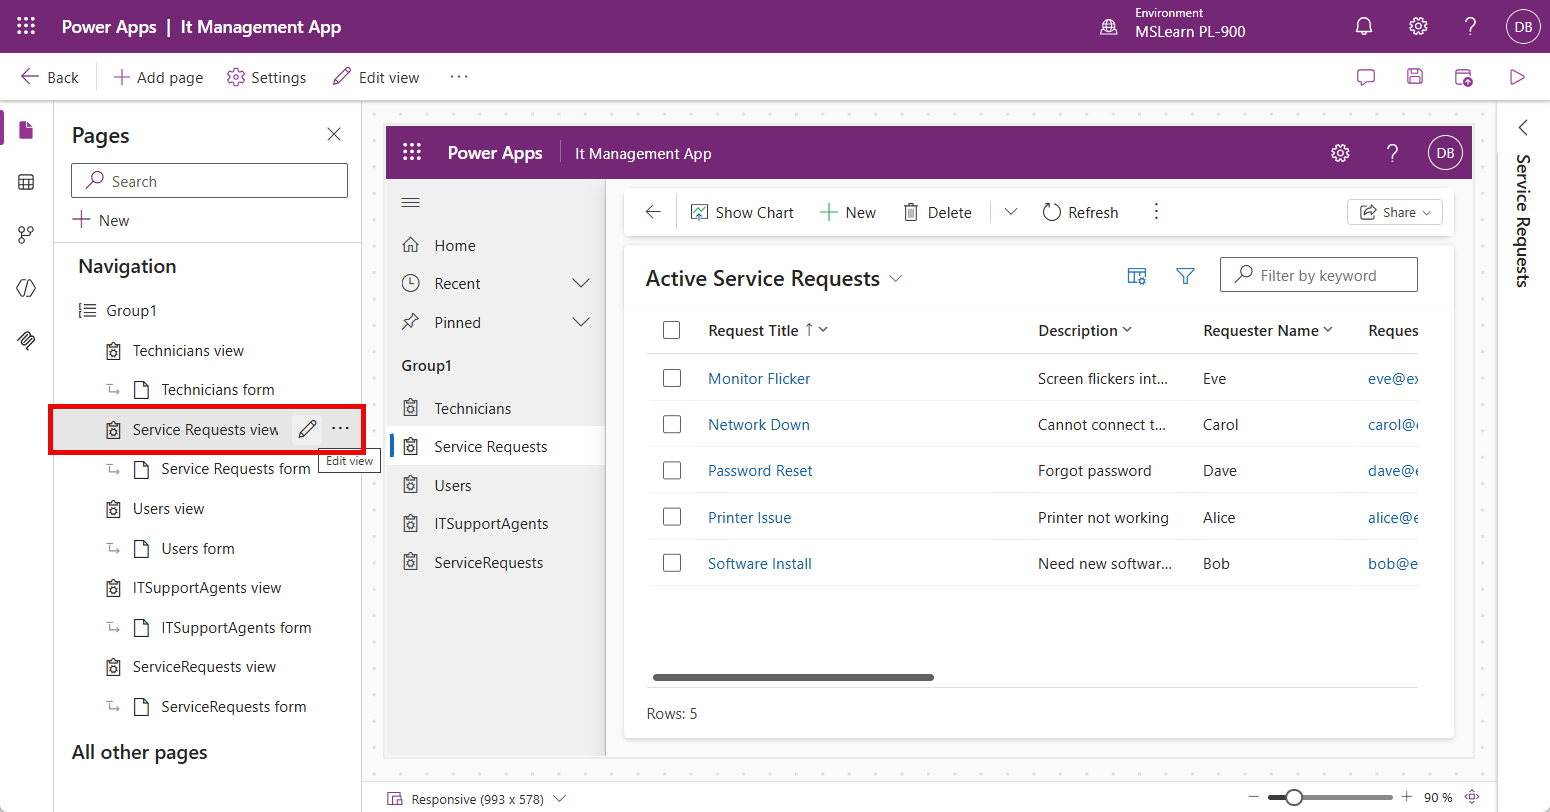
Task: Open the Share dropdown button
Action: click(1395, 212)
